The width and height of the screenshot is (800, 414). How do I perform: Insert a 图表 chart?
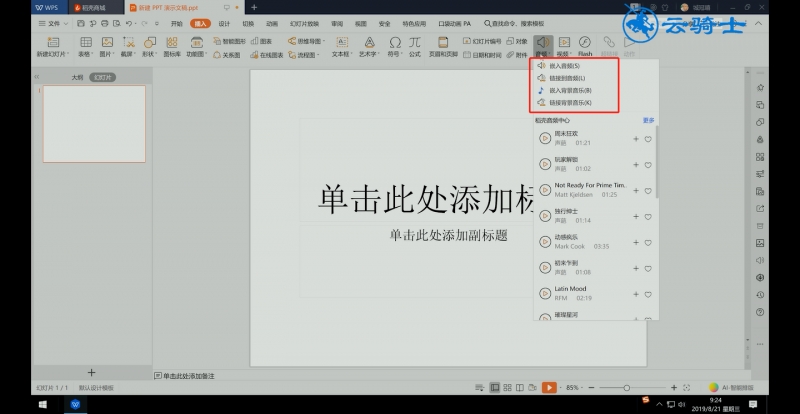click(x=261, y=41)
